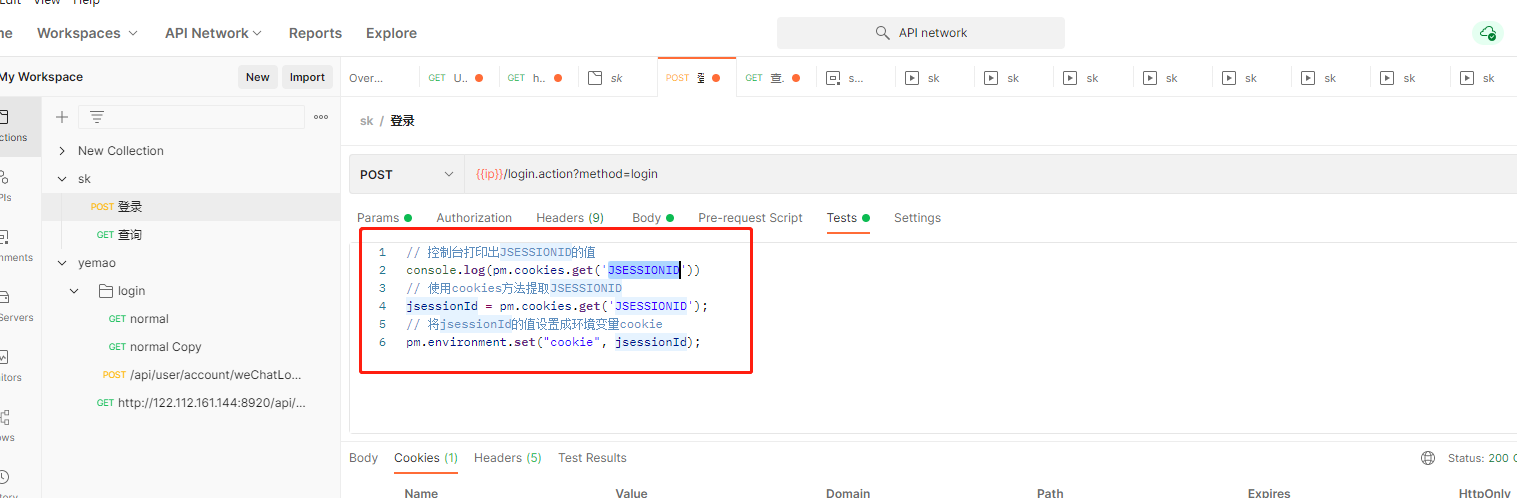The width and height of the screenshot is (1517, 498).
Task: Select the POST /api/user/account/weChatLo... request
Action: (191, 375)
